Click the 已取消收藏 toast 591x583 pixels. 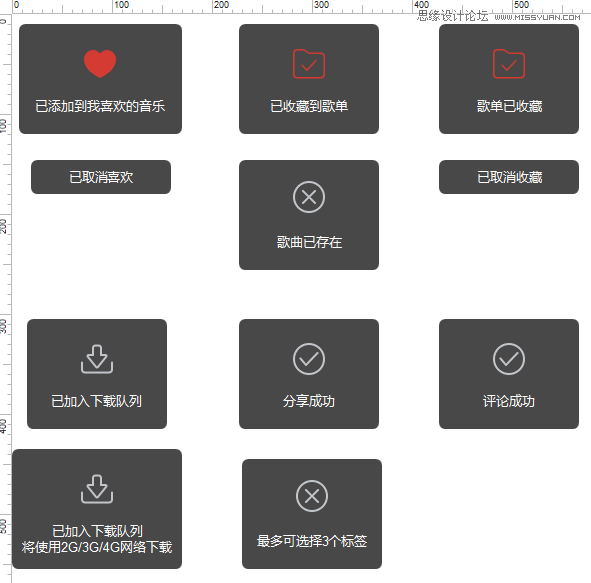(x=509, y=177)
